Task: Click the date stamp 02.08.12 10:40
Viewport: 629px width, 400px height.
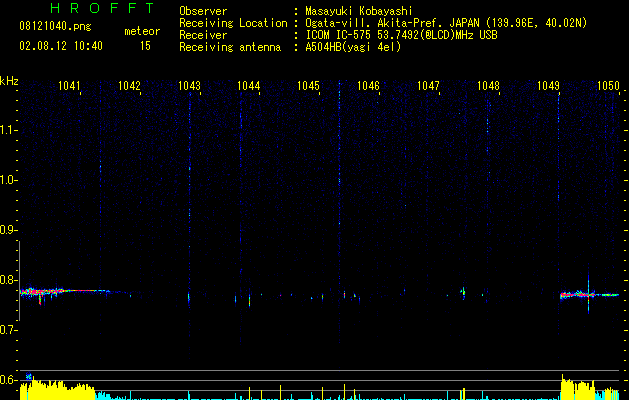Action: [61, 46]
